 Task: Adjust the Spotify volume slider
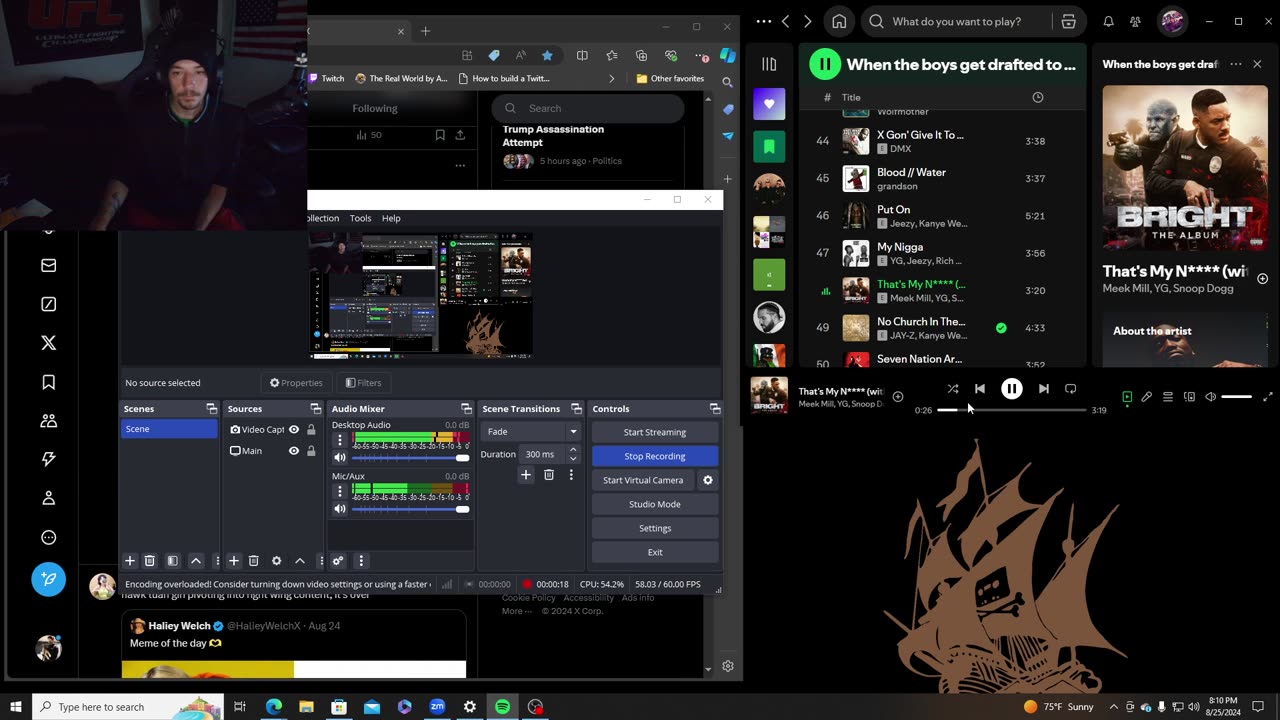(1236, 397)
